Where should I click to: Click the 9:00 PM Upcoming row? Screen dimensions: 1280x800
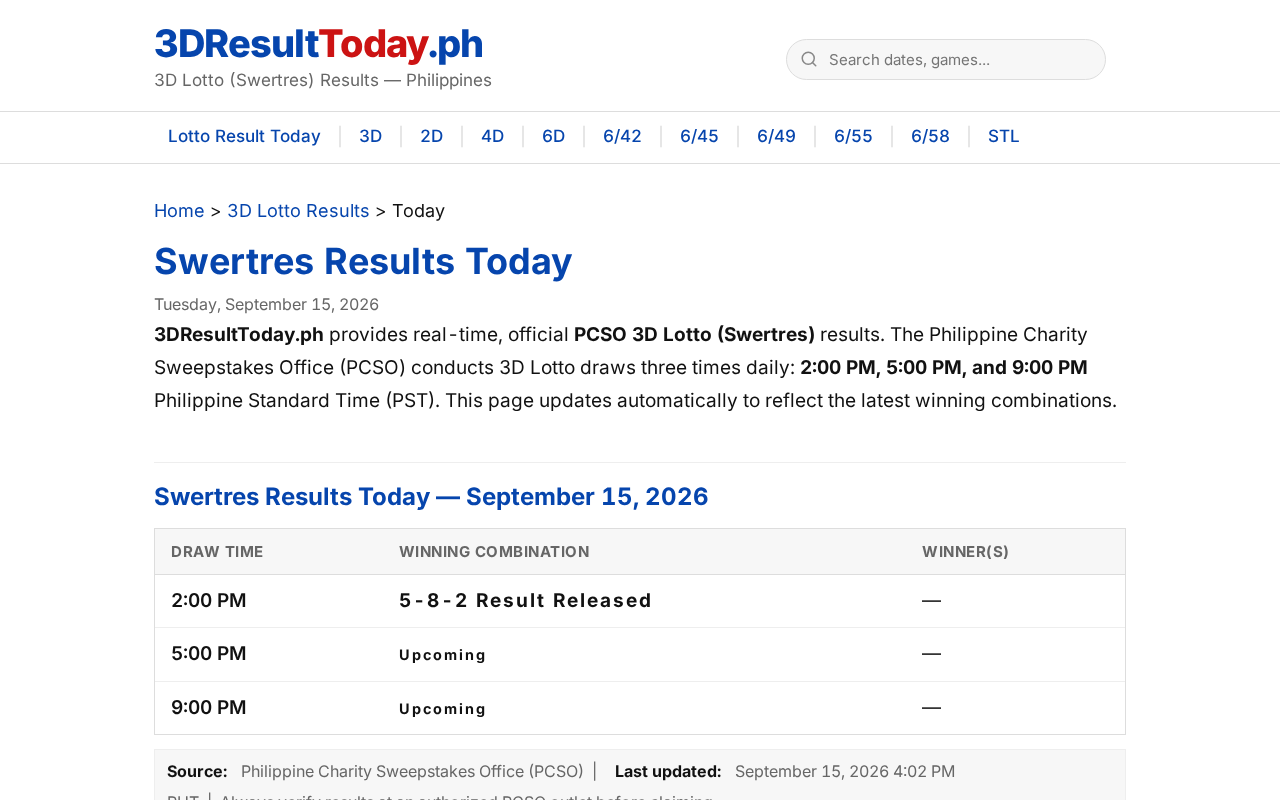point(640,708)
